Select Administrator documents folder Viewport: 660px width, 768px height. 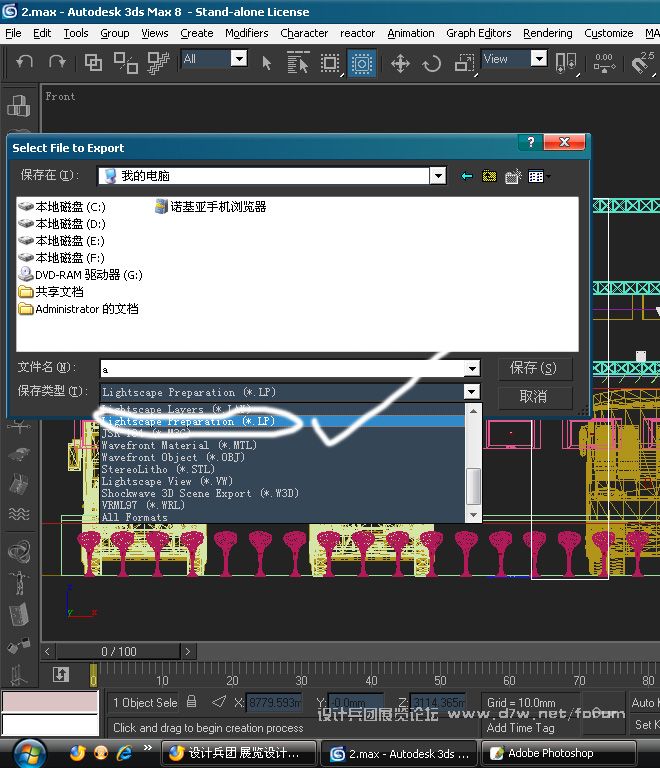click(78, 309)
